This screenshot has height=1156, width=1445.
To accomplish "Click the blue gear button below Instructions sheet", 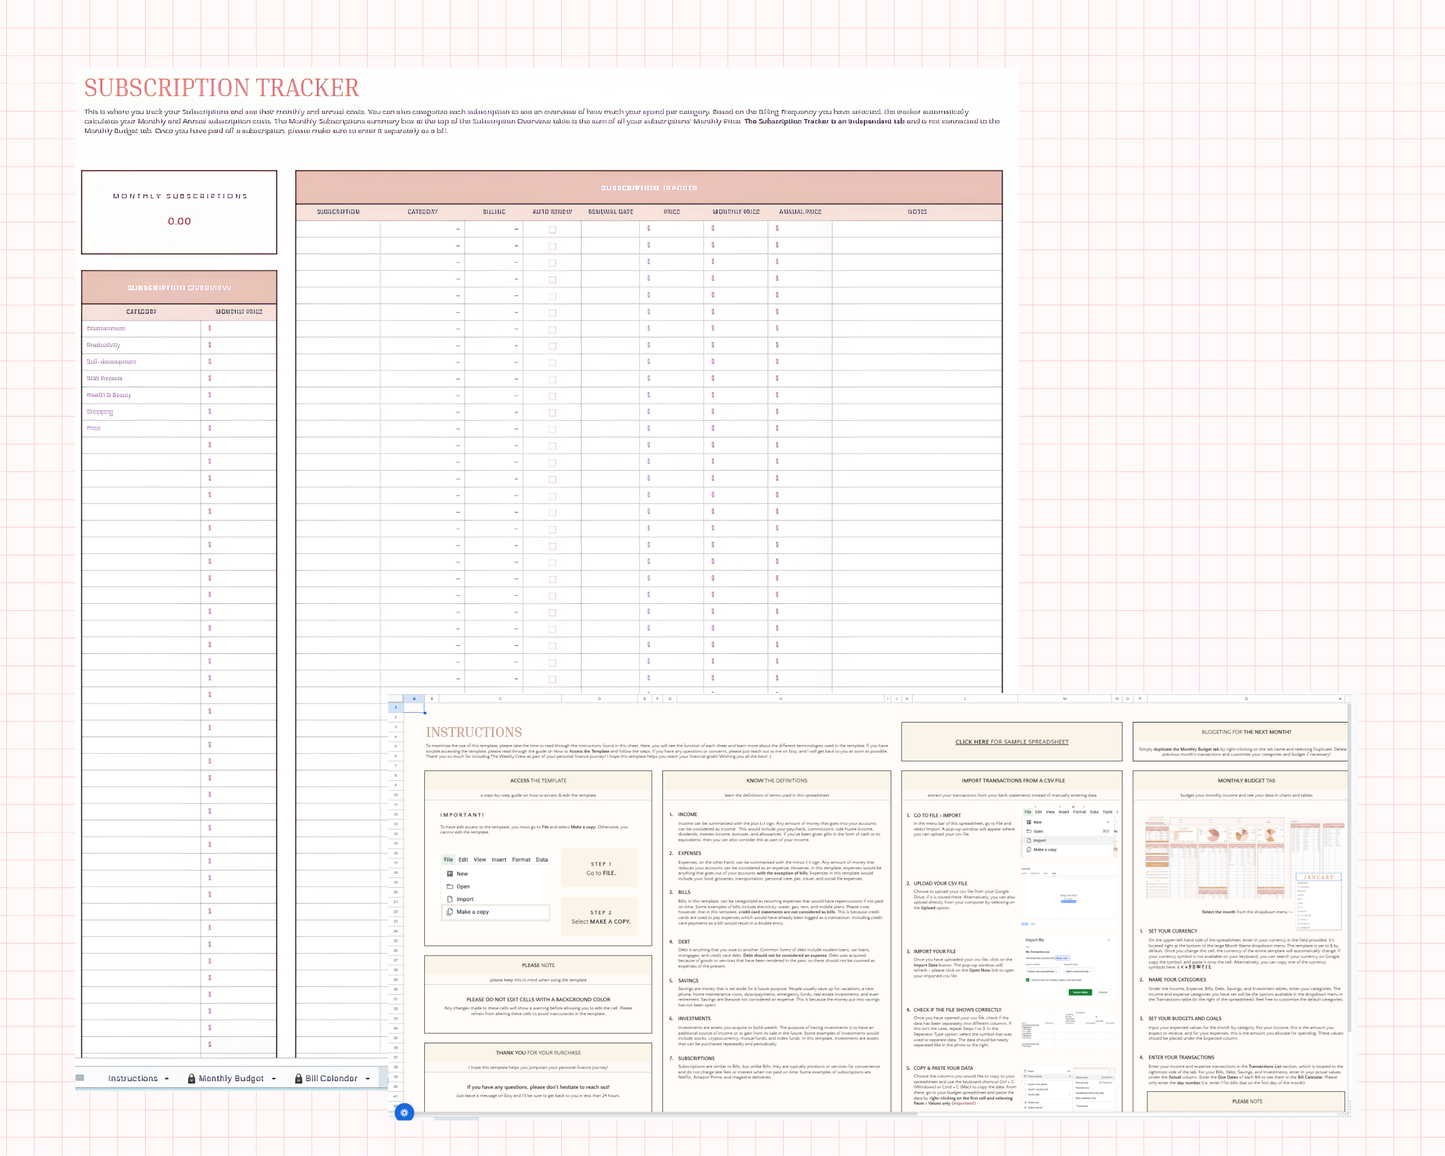I will coord(404,1112).
